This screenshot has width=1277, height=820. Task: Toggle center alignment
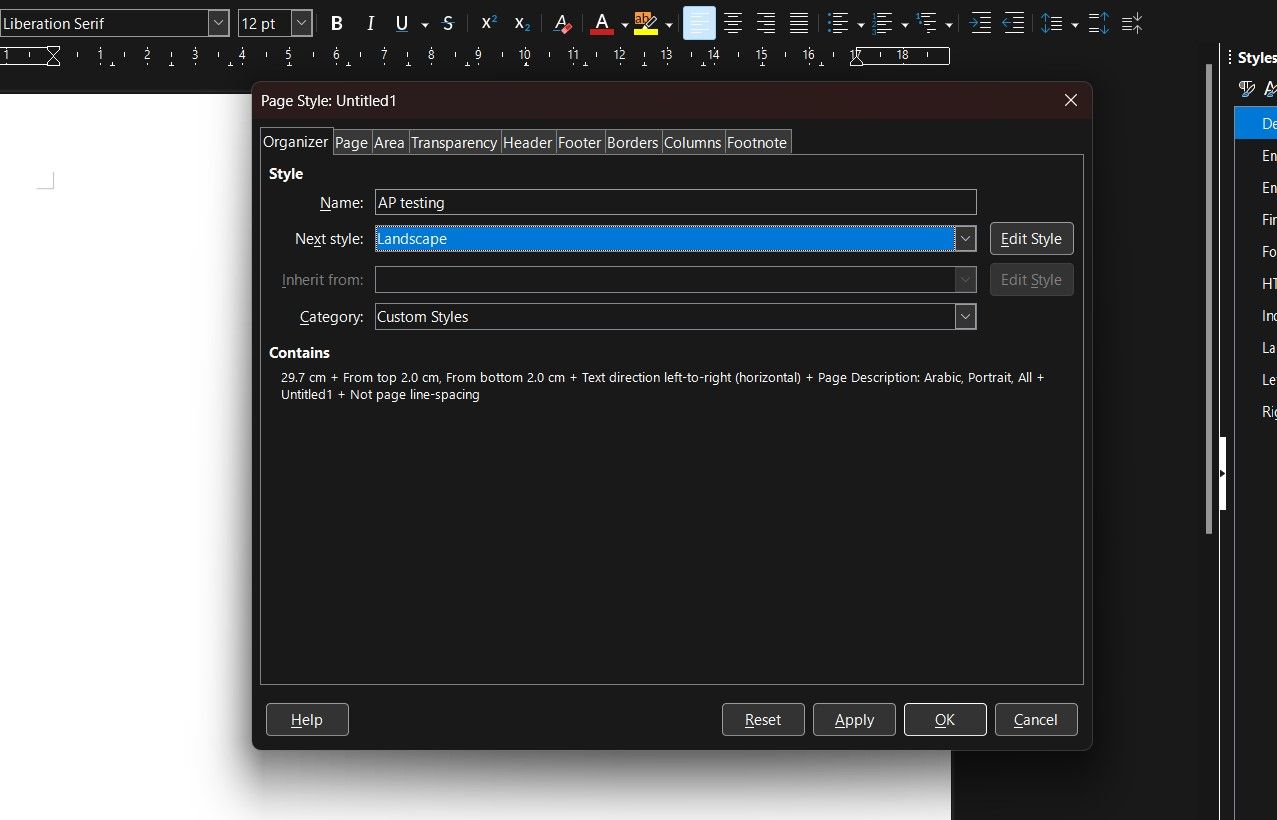point(732,23)
